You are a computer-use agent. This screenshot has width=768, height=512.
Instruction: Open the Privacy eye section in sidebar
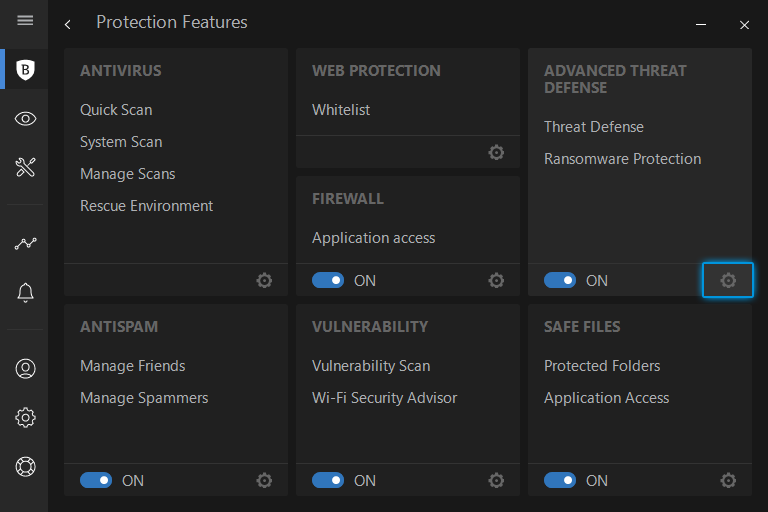pyautogui.click(x=25, y=119)
